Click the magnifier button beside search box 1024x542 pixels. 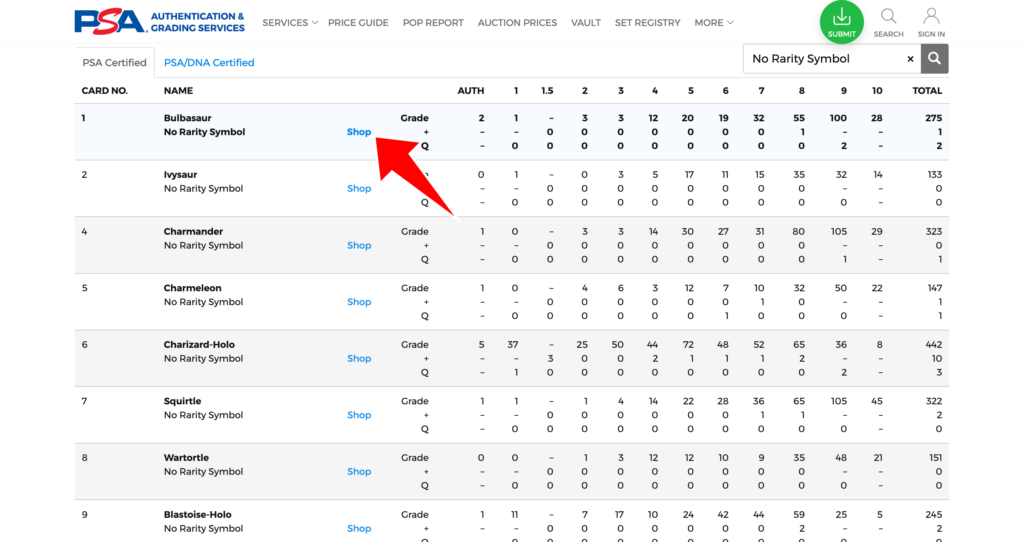pos(935,59)
